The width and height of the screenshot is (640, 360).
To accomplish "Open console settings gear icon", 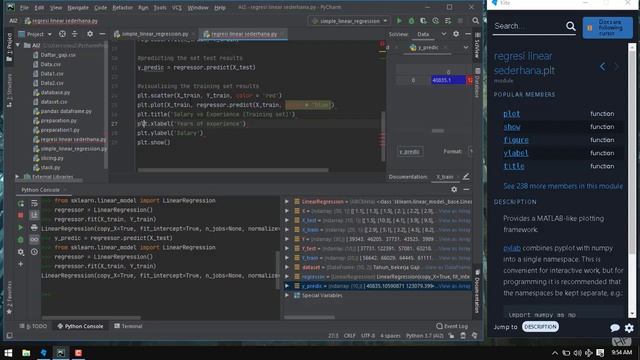I will point(21,252).
